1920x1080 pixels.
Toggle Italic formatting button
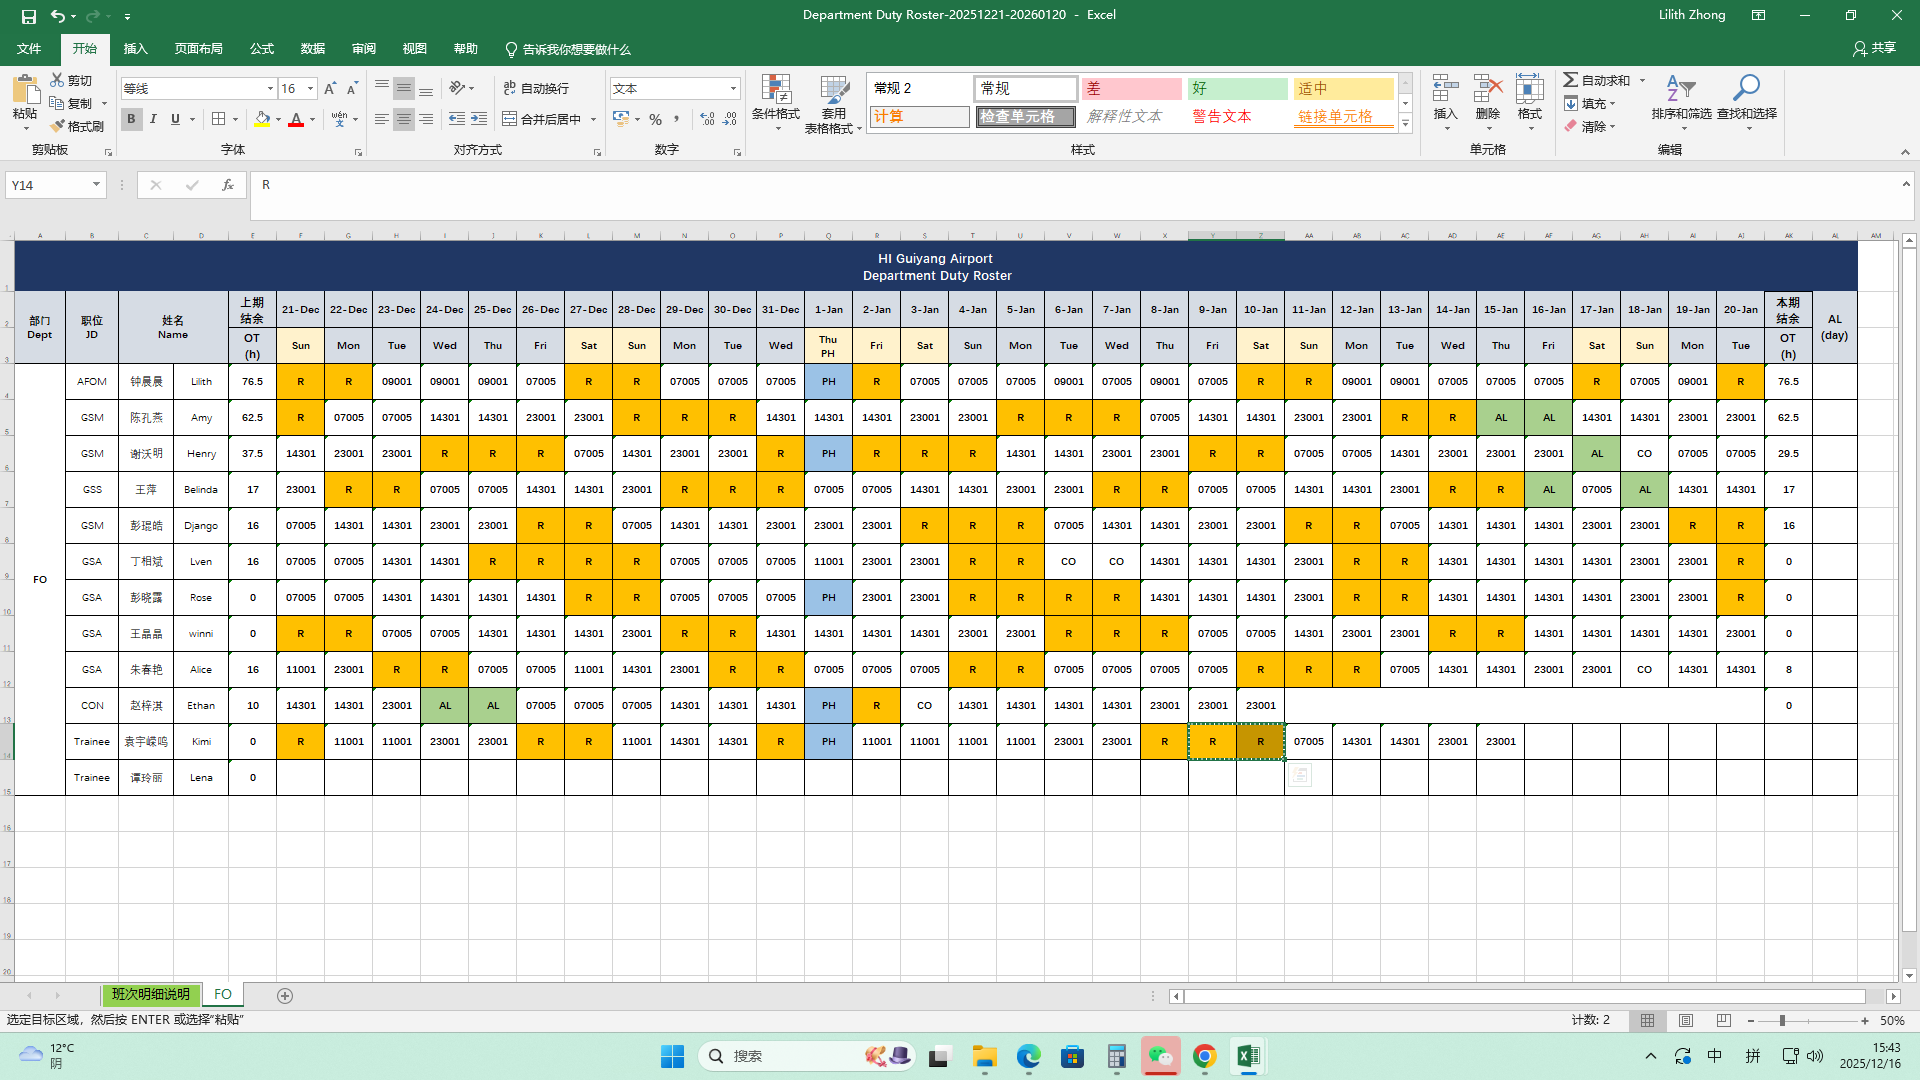153,119
